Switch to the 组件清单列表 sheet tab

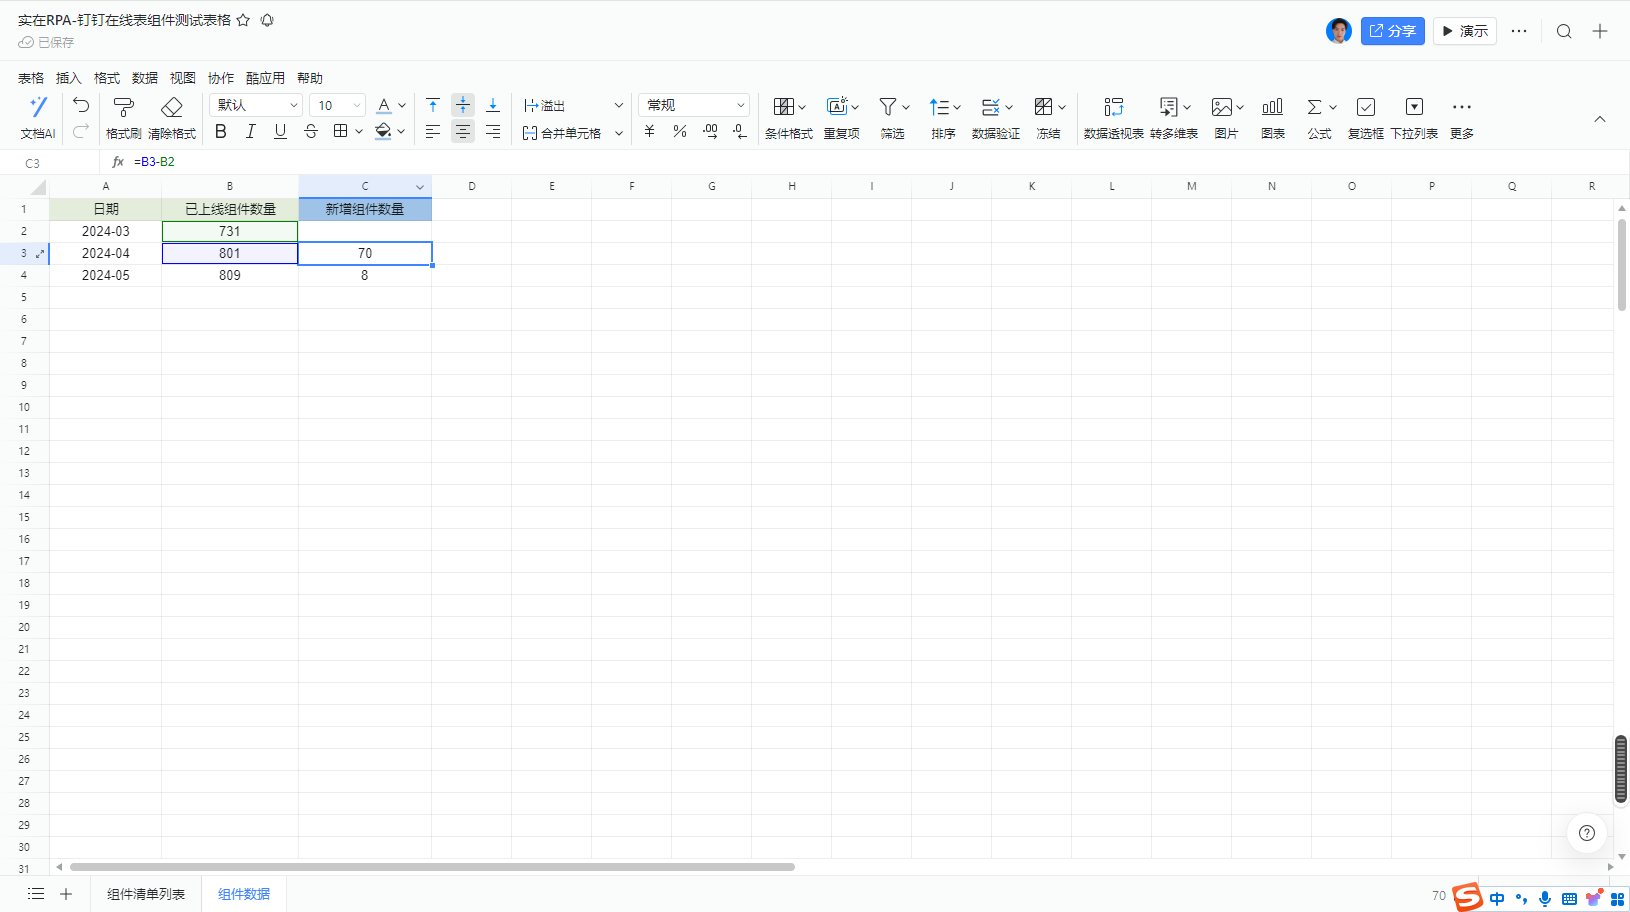(x=146, y=894)
